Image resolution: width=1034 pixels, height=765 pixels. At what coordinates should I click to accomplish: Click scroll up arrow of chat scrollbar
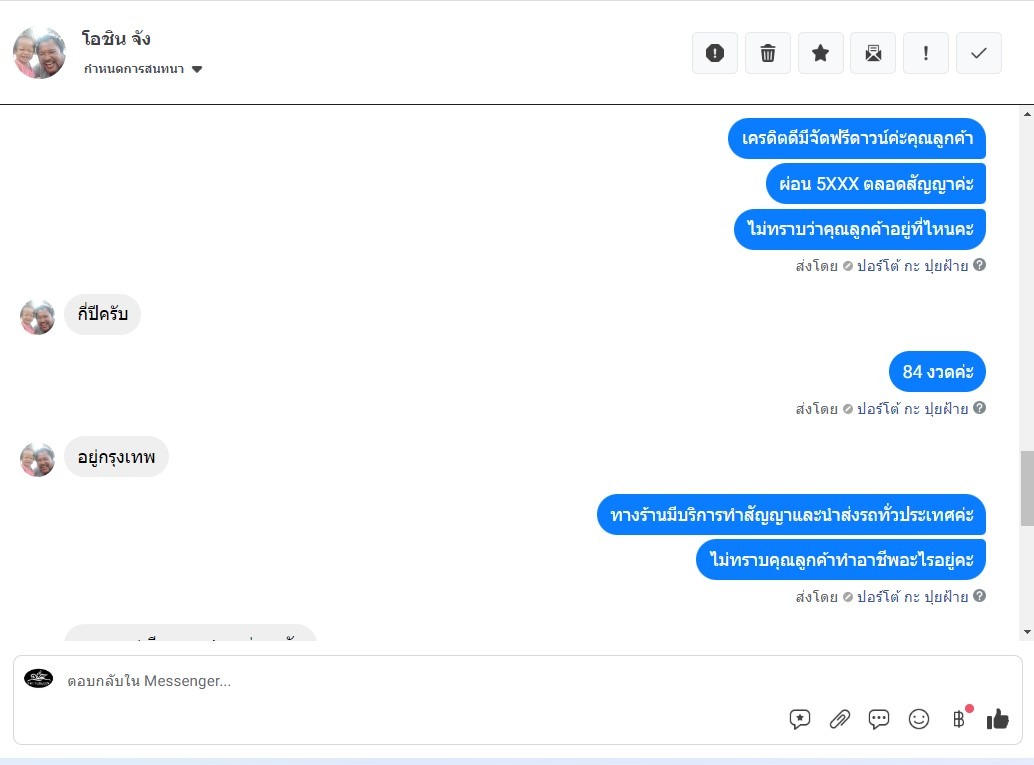(x=1027, y=114)
